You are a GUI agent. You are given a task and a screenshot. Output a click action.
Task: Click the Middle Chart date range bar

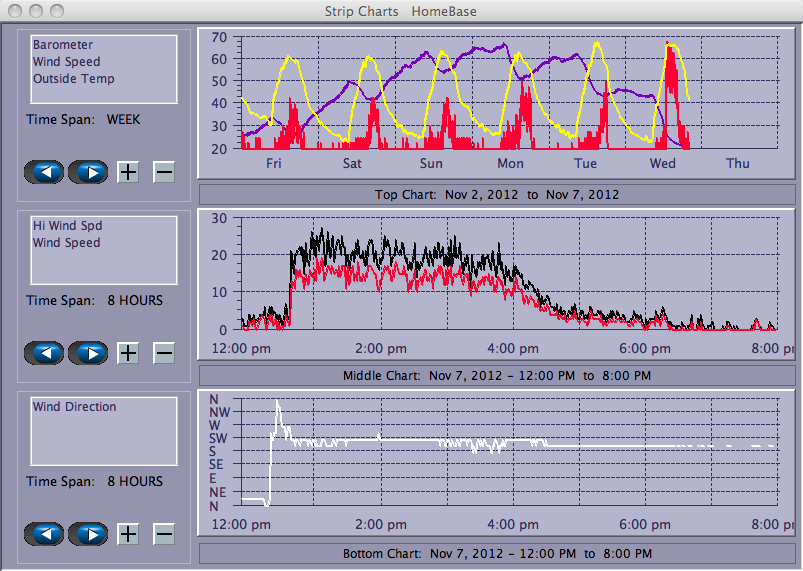496,375
